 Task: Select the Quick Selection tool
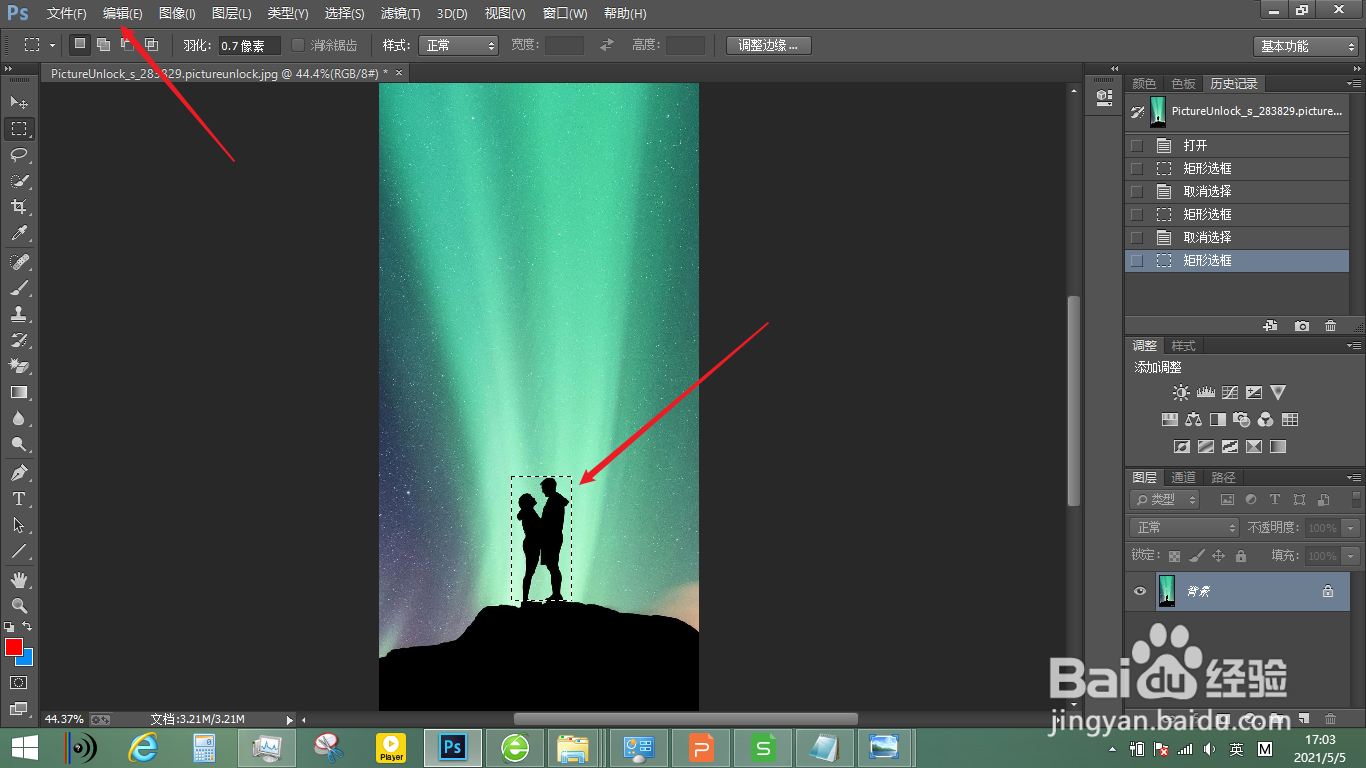[x=19, y=181]
